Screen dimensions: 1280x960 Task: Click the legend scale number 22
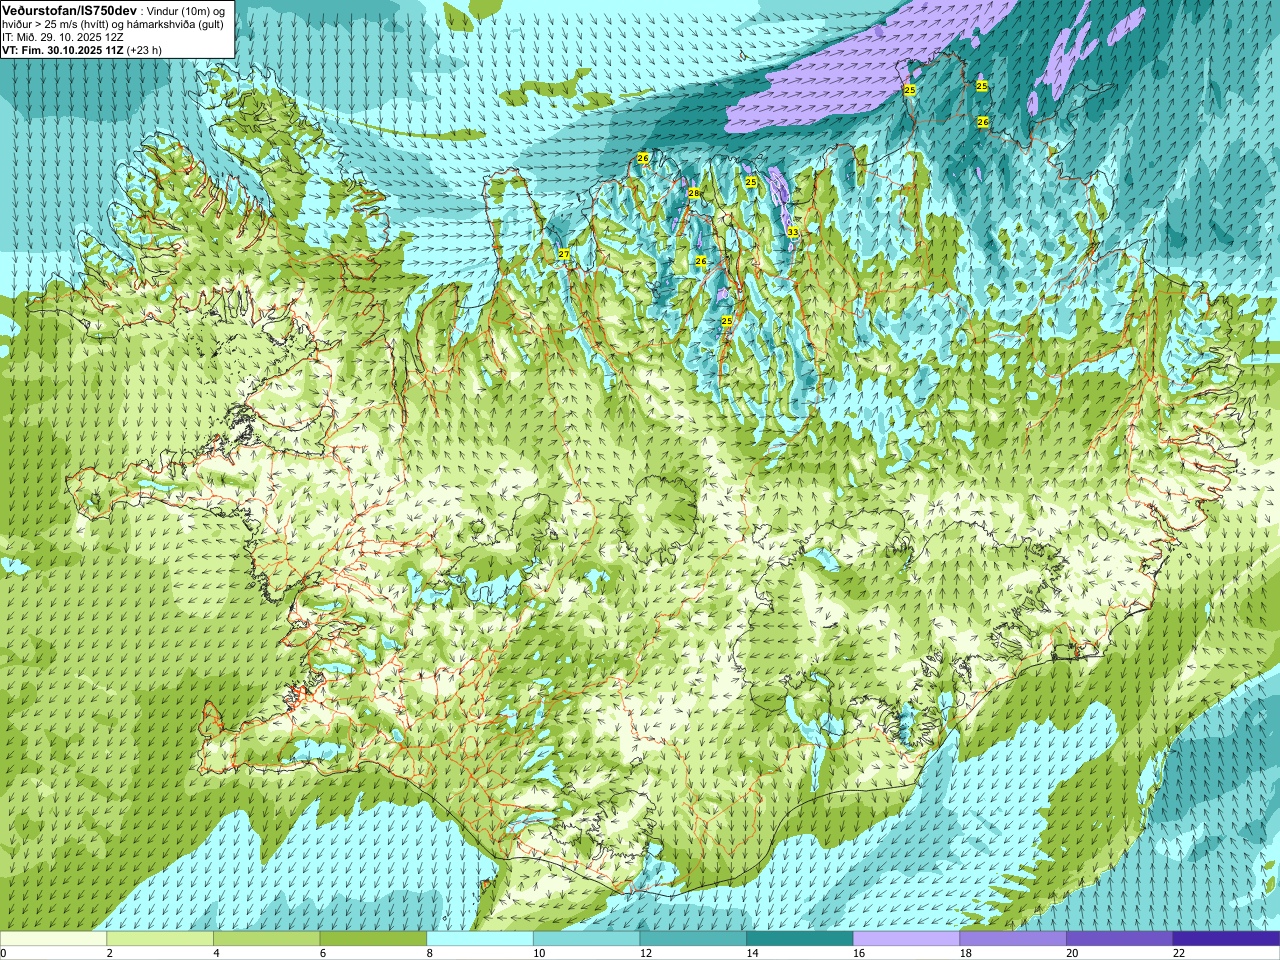pyautogui.click(x=1179, y=953)
